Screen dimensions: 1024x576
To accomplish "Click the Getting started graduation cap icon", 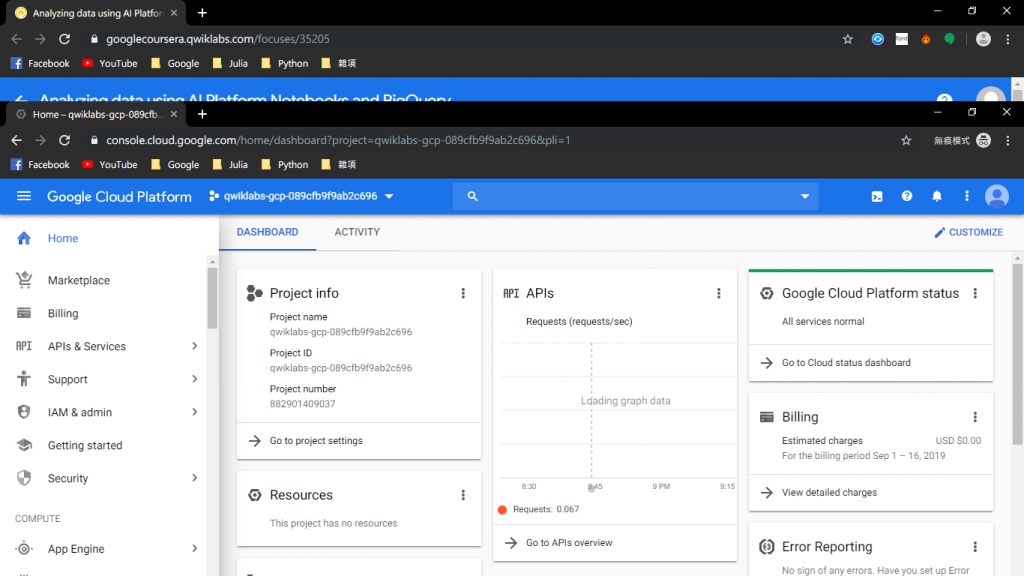I will (24, 445).
